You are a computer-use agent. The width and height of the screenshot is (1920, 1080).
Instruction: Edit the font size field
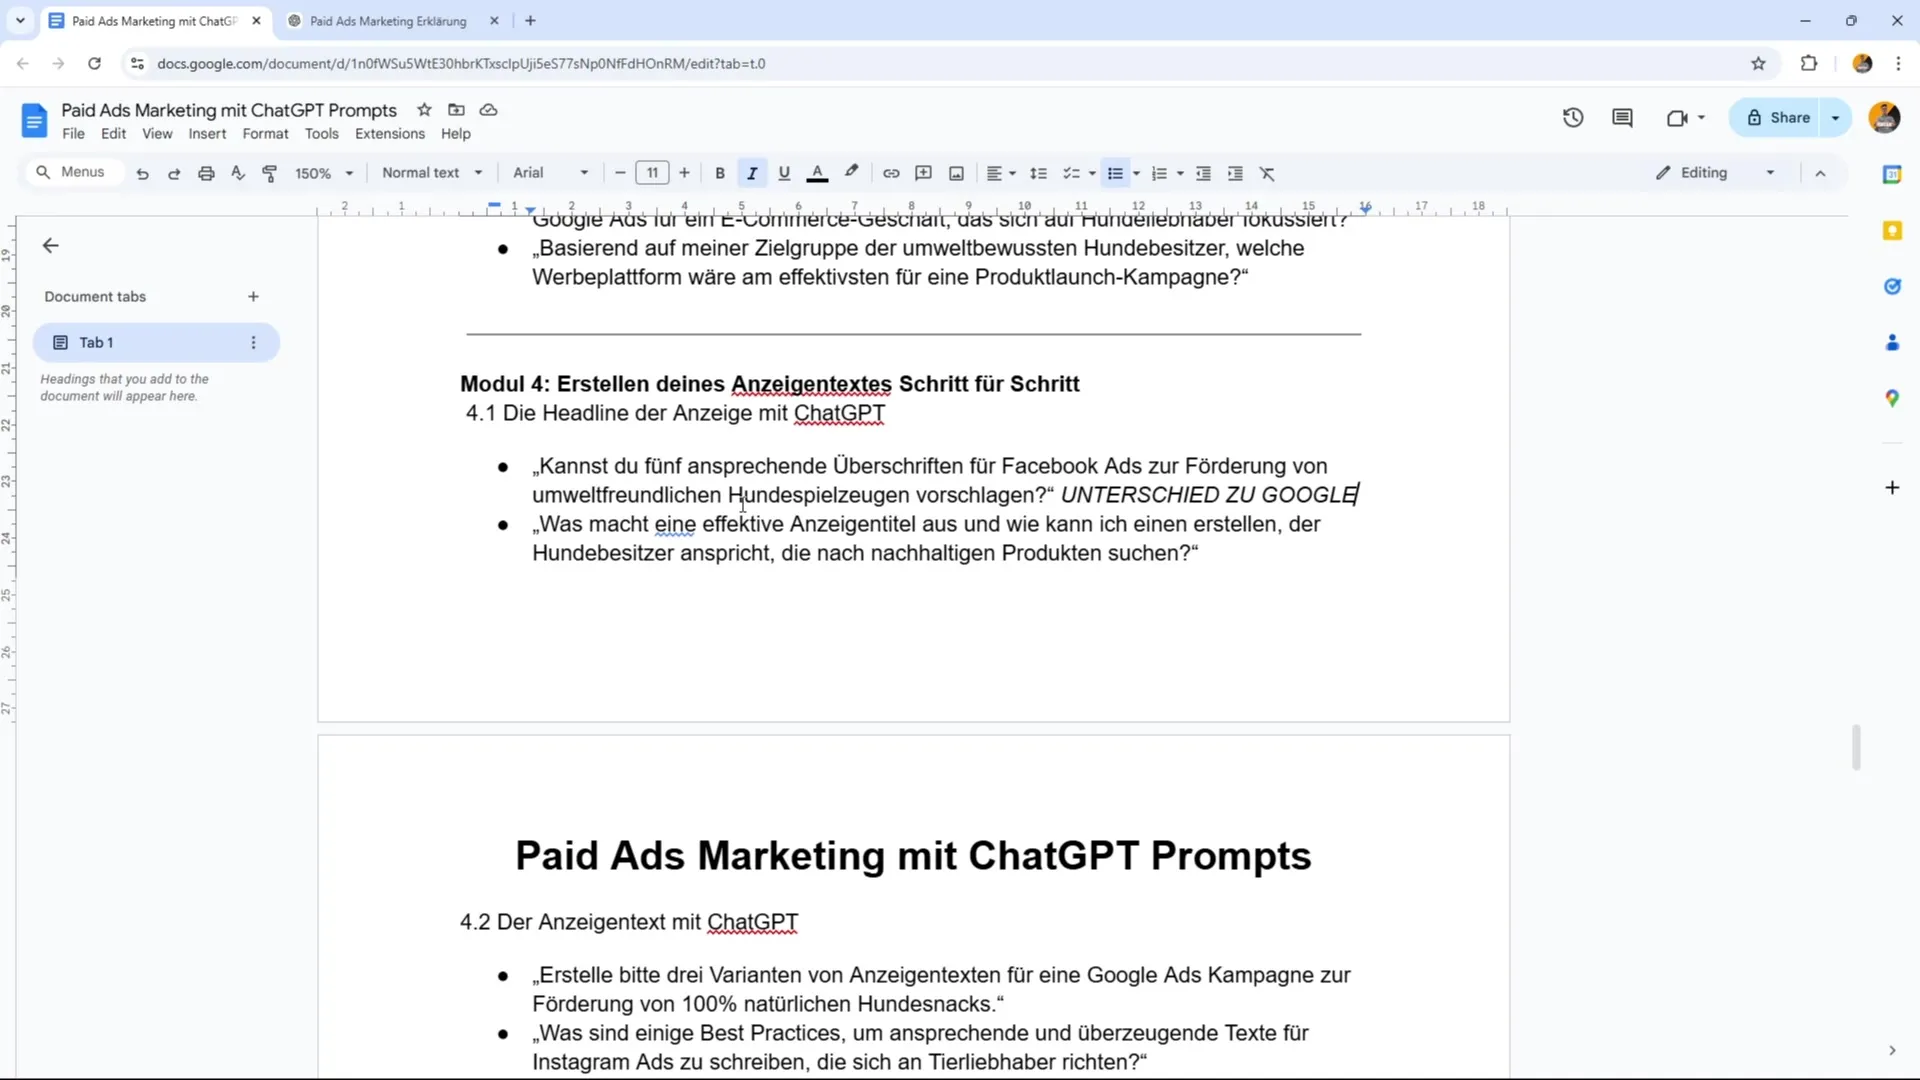pyautogui.click(x=652, y=173)
